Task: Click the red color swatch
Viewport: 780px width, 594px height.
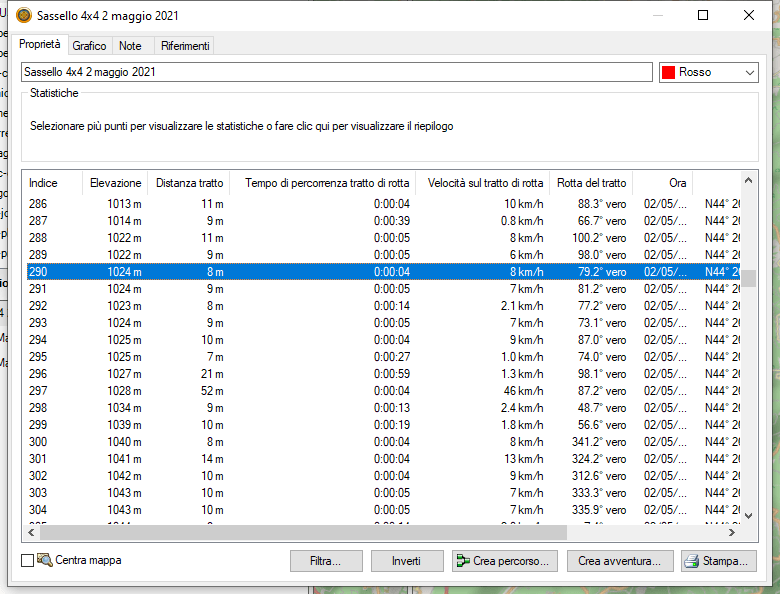Action: 668,73
